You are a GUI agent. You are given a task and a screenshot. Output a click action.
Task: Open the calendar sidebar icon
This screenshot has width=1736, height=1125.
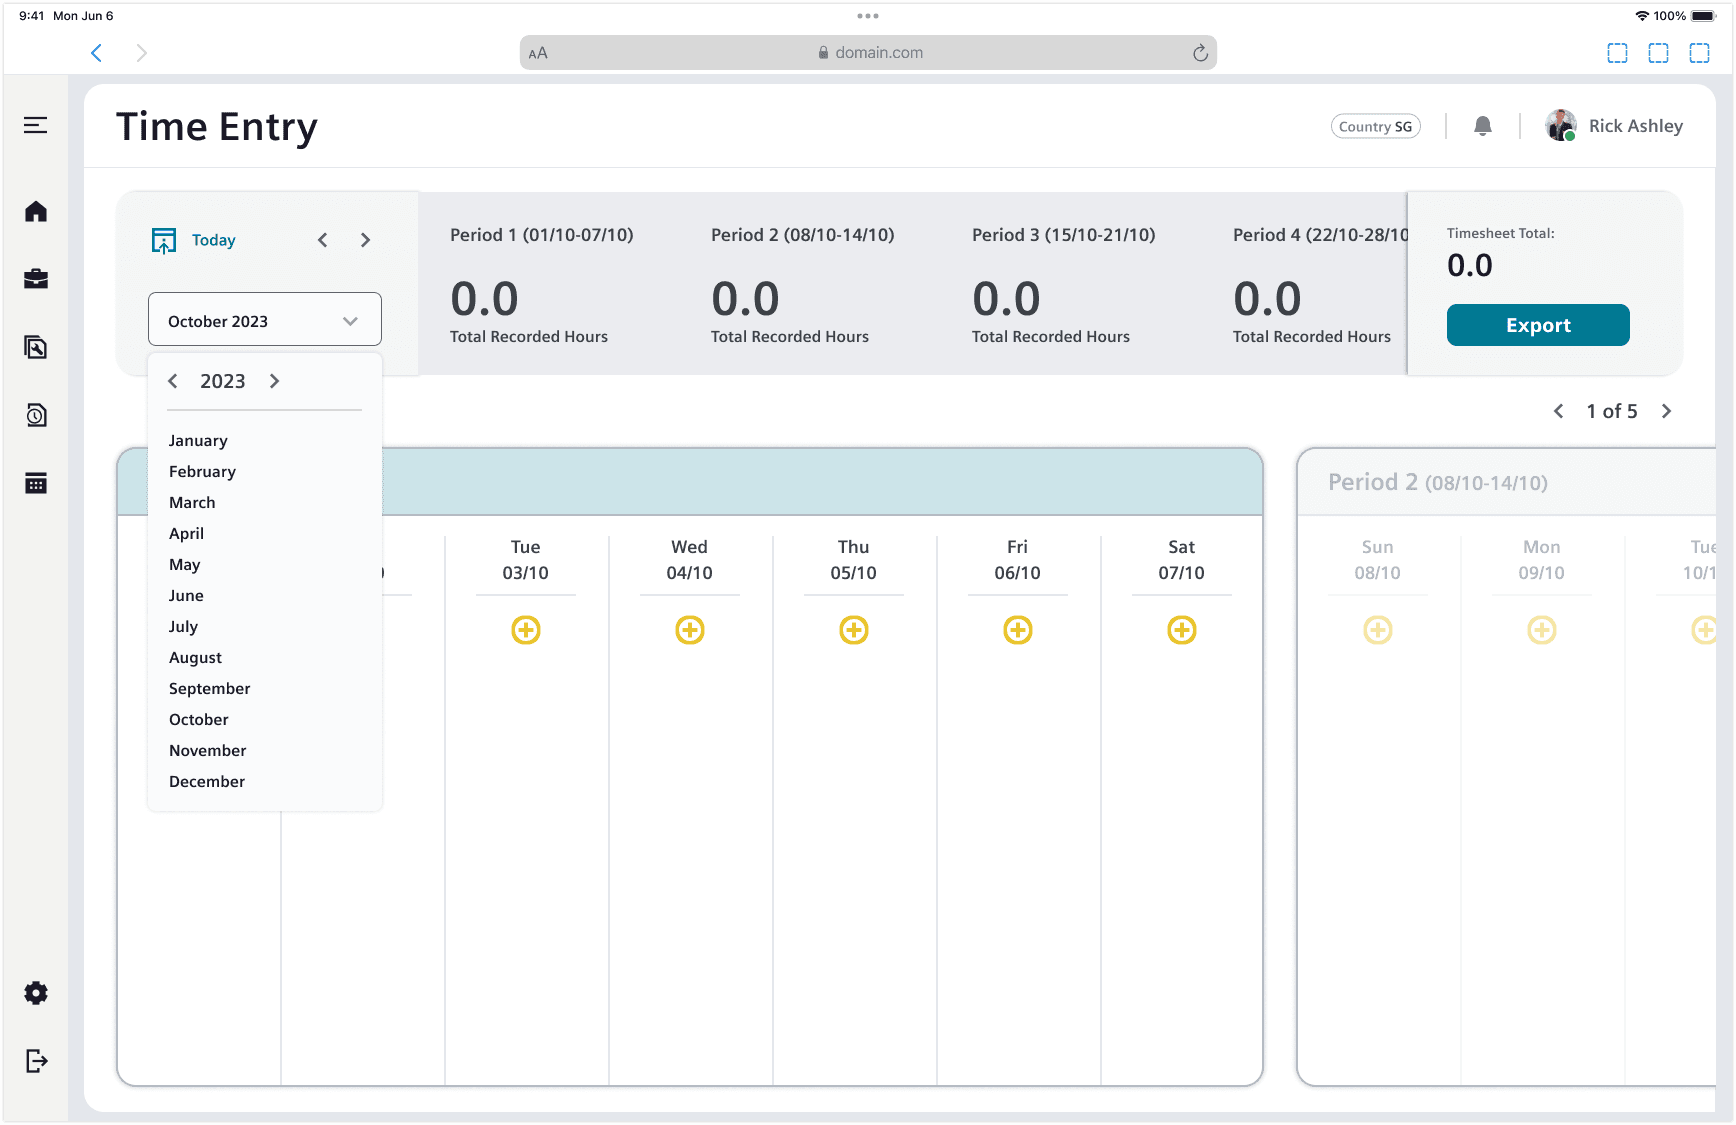[x=36, y=483]
